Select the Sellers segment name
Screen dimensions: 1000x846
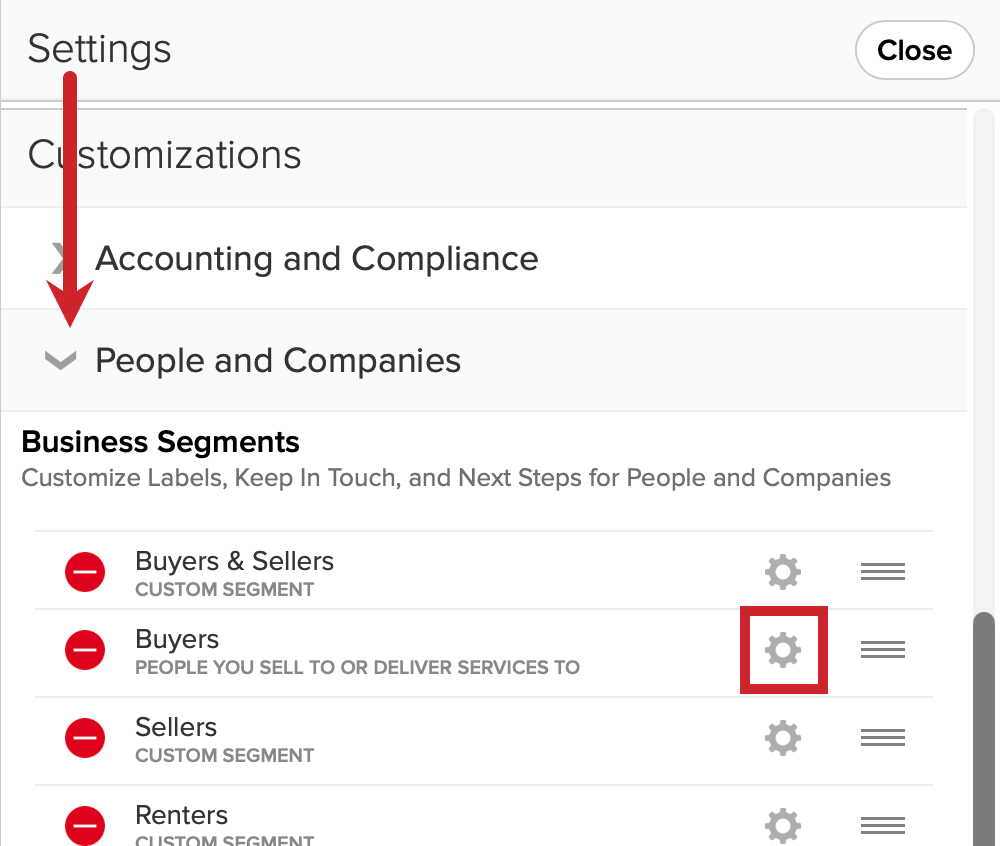[x=176, y=727]
